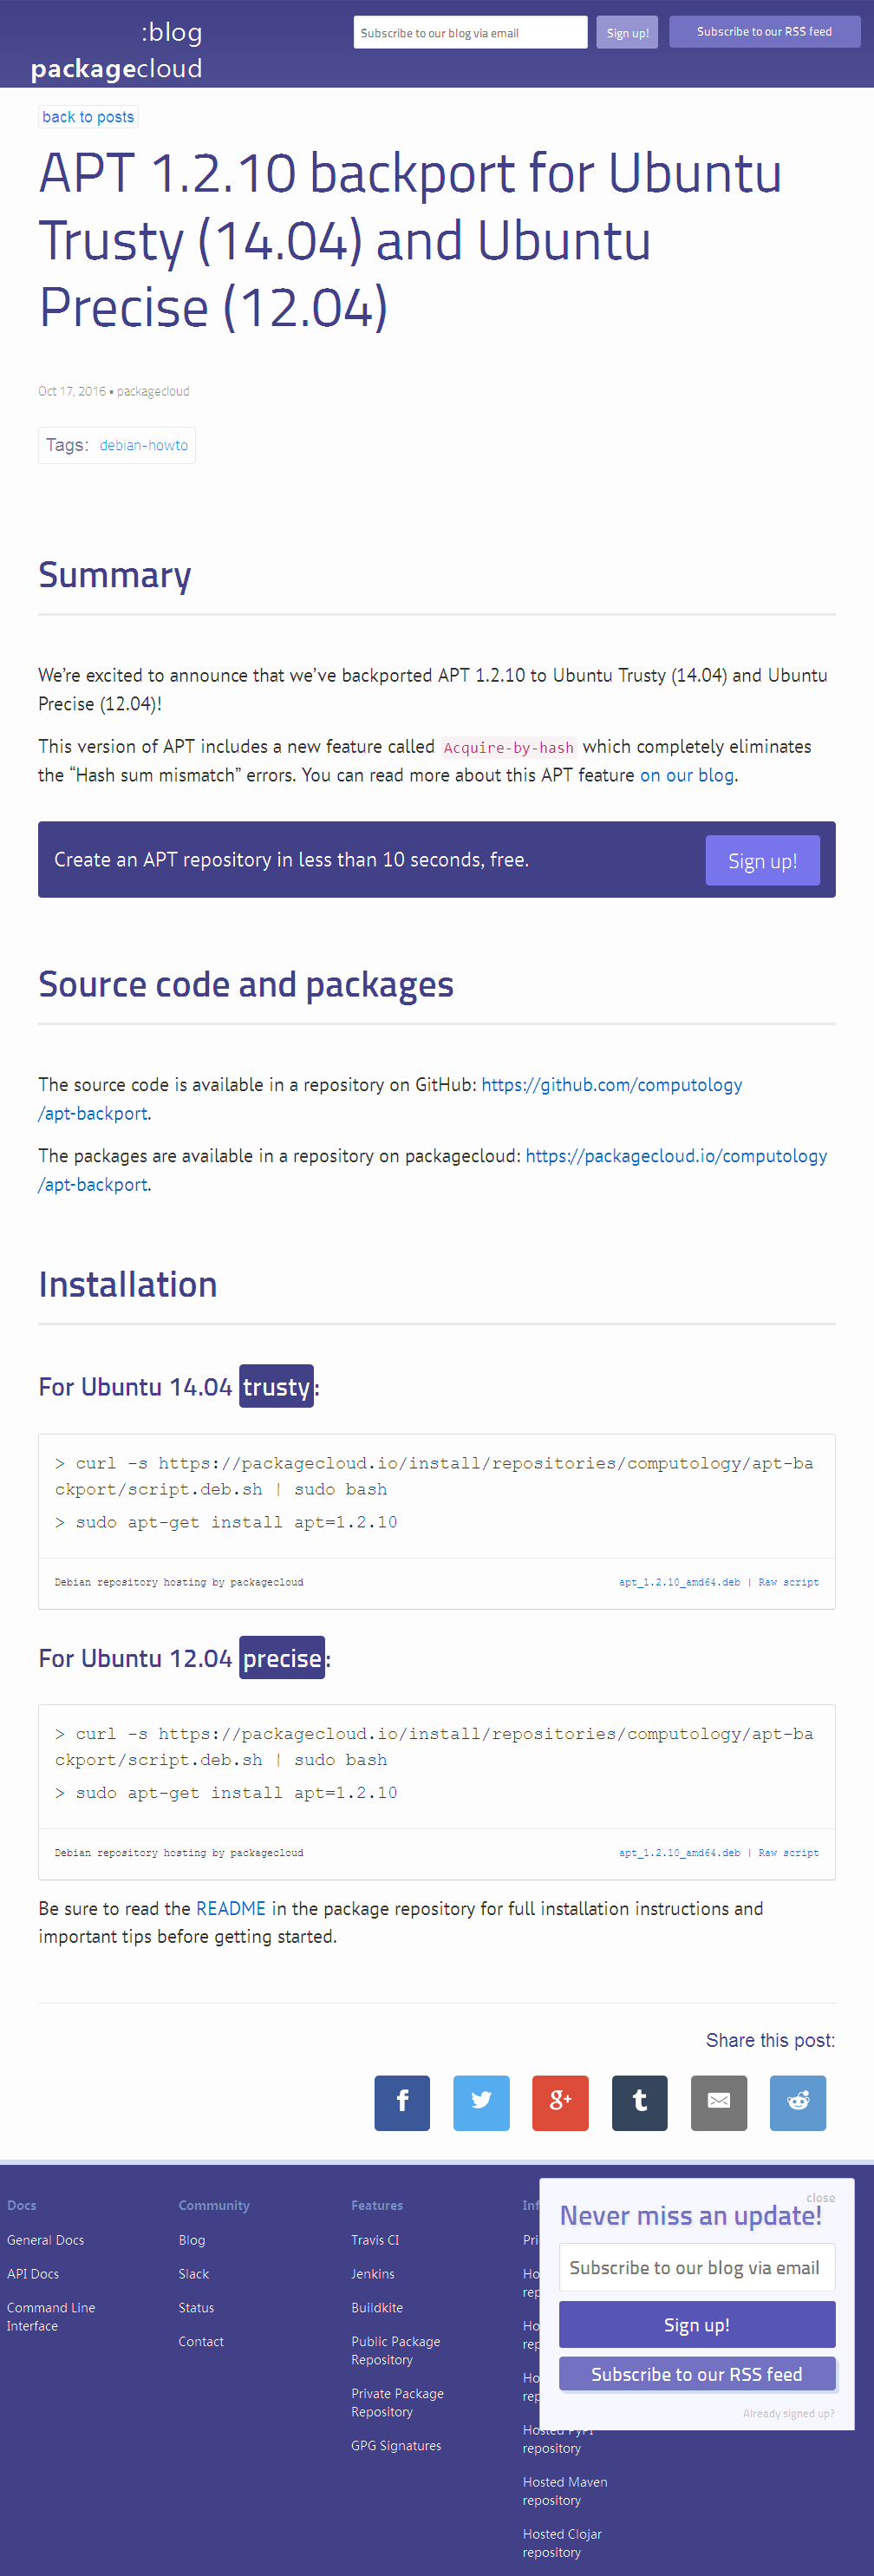
Task: Close the Never miss an update popup
Action: point(820,2197)
